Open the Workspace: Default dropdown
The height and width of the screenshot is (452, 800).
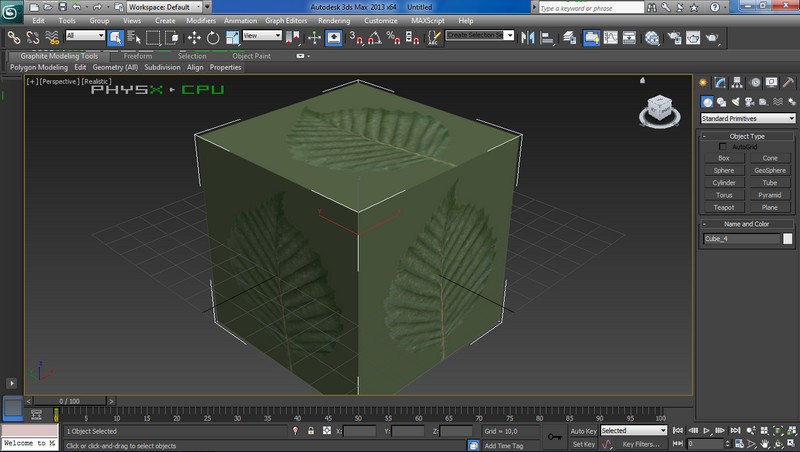tap(166, 6)
